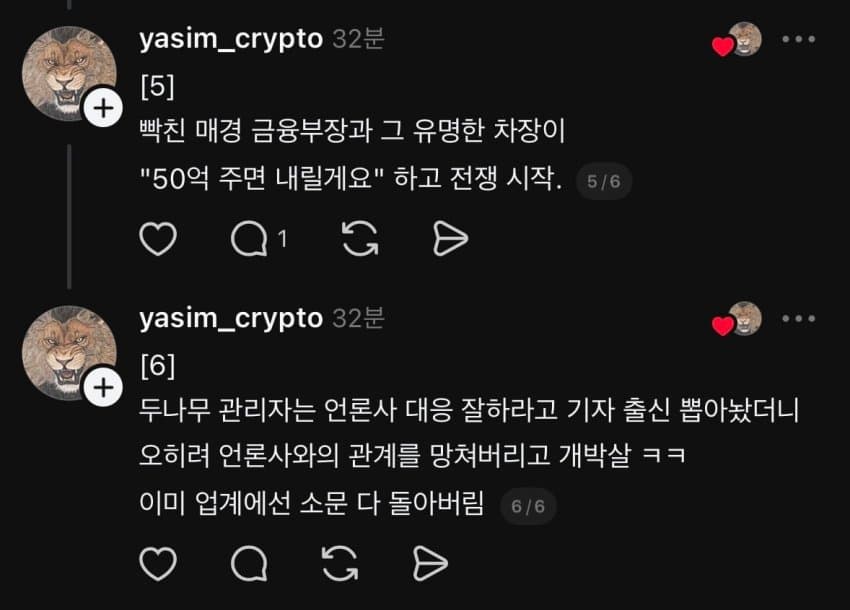Open replies on the [5] post
The height and width of the screenshot is (610, 850).
258,239
